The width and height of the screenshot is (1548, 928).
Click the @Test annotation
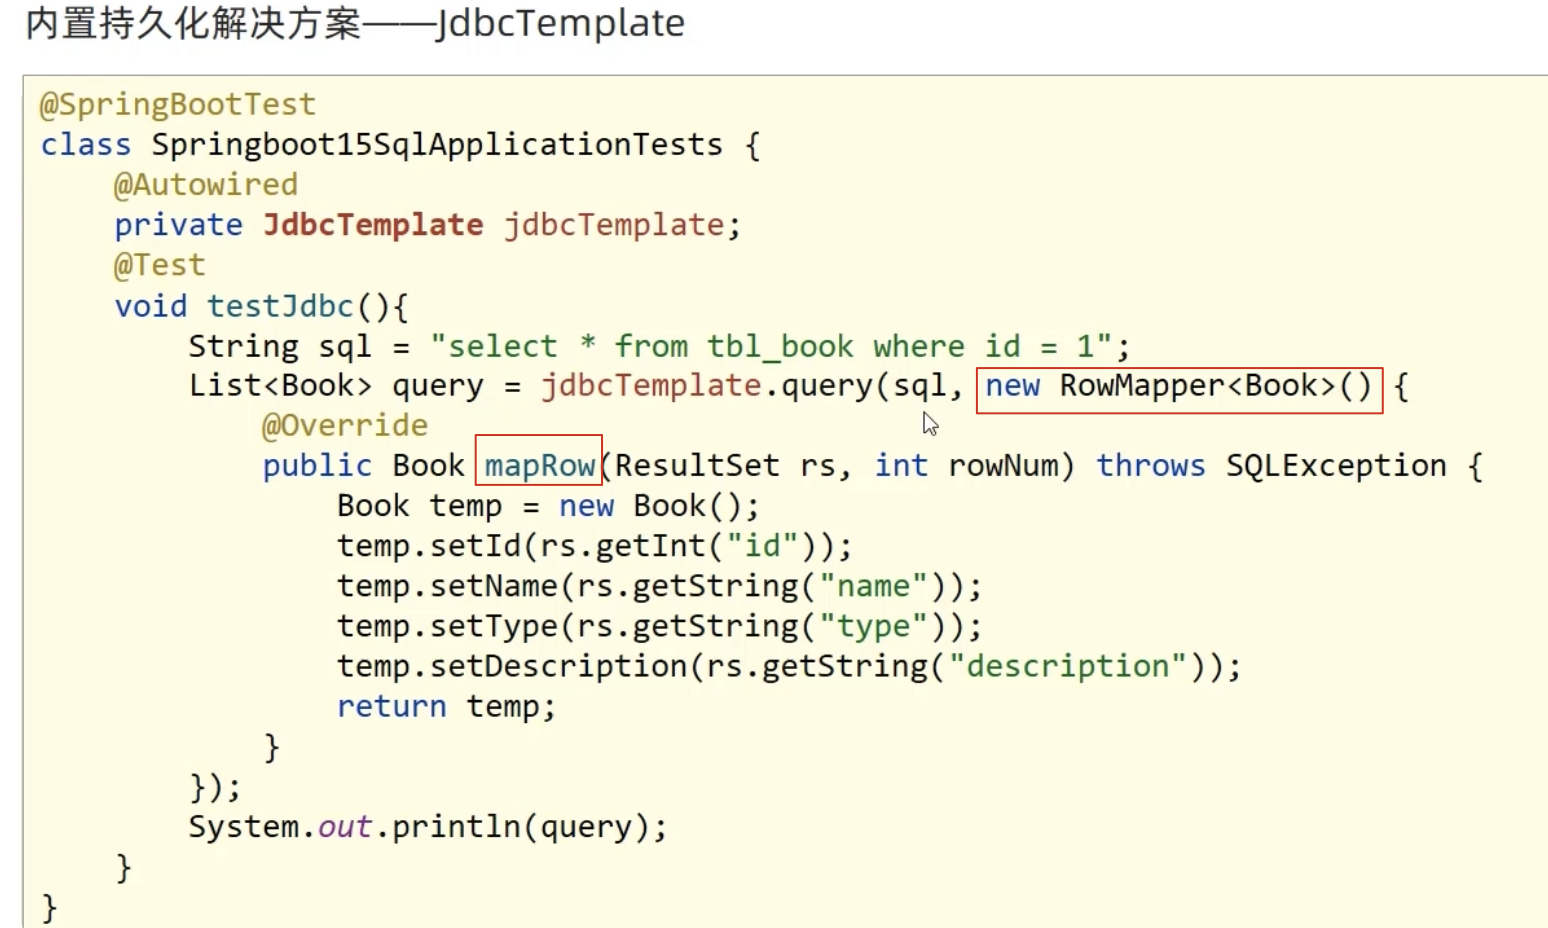tap(159, 265)
